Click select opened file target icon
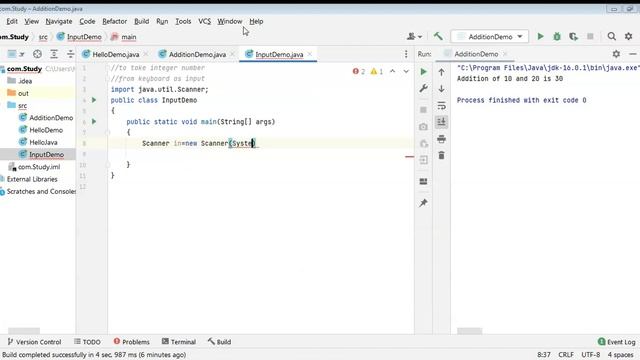The width and height of the screenshot is (640, 360). pos(37,54)
